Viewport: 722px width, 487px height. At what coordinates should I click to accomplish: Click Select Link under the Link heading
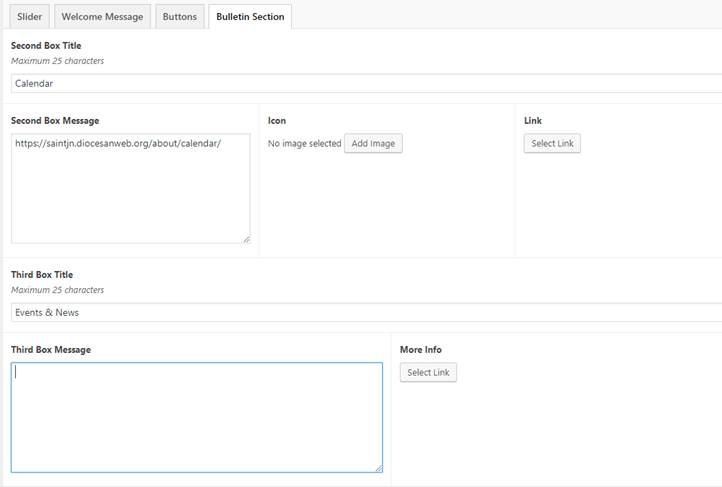[x=552, y=144]
